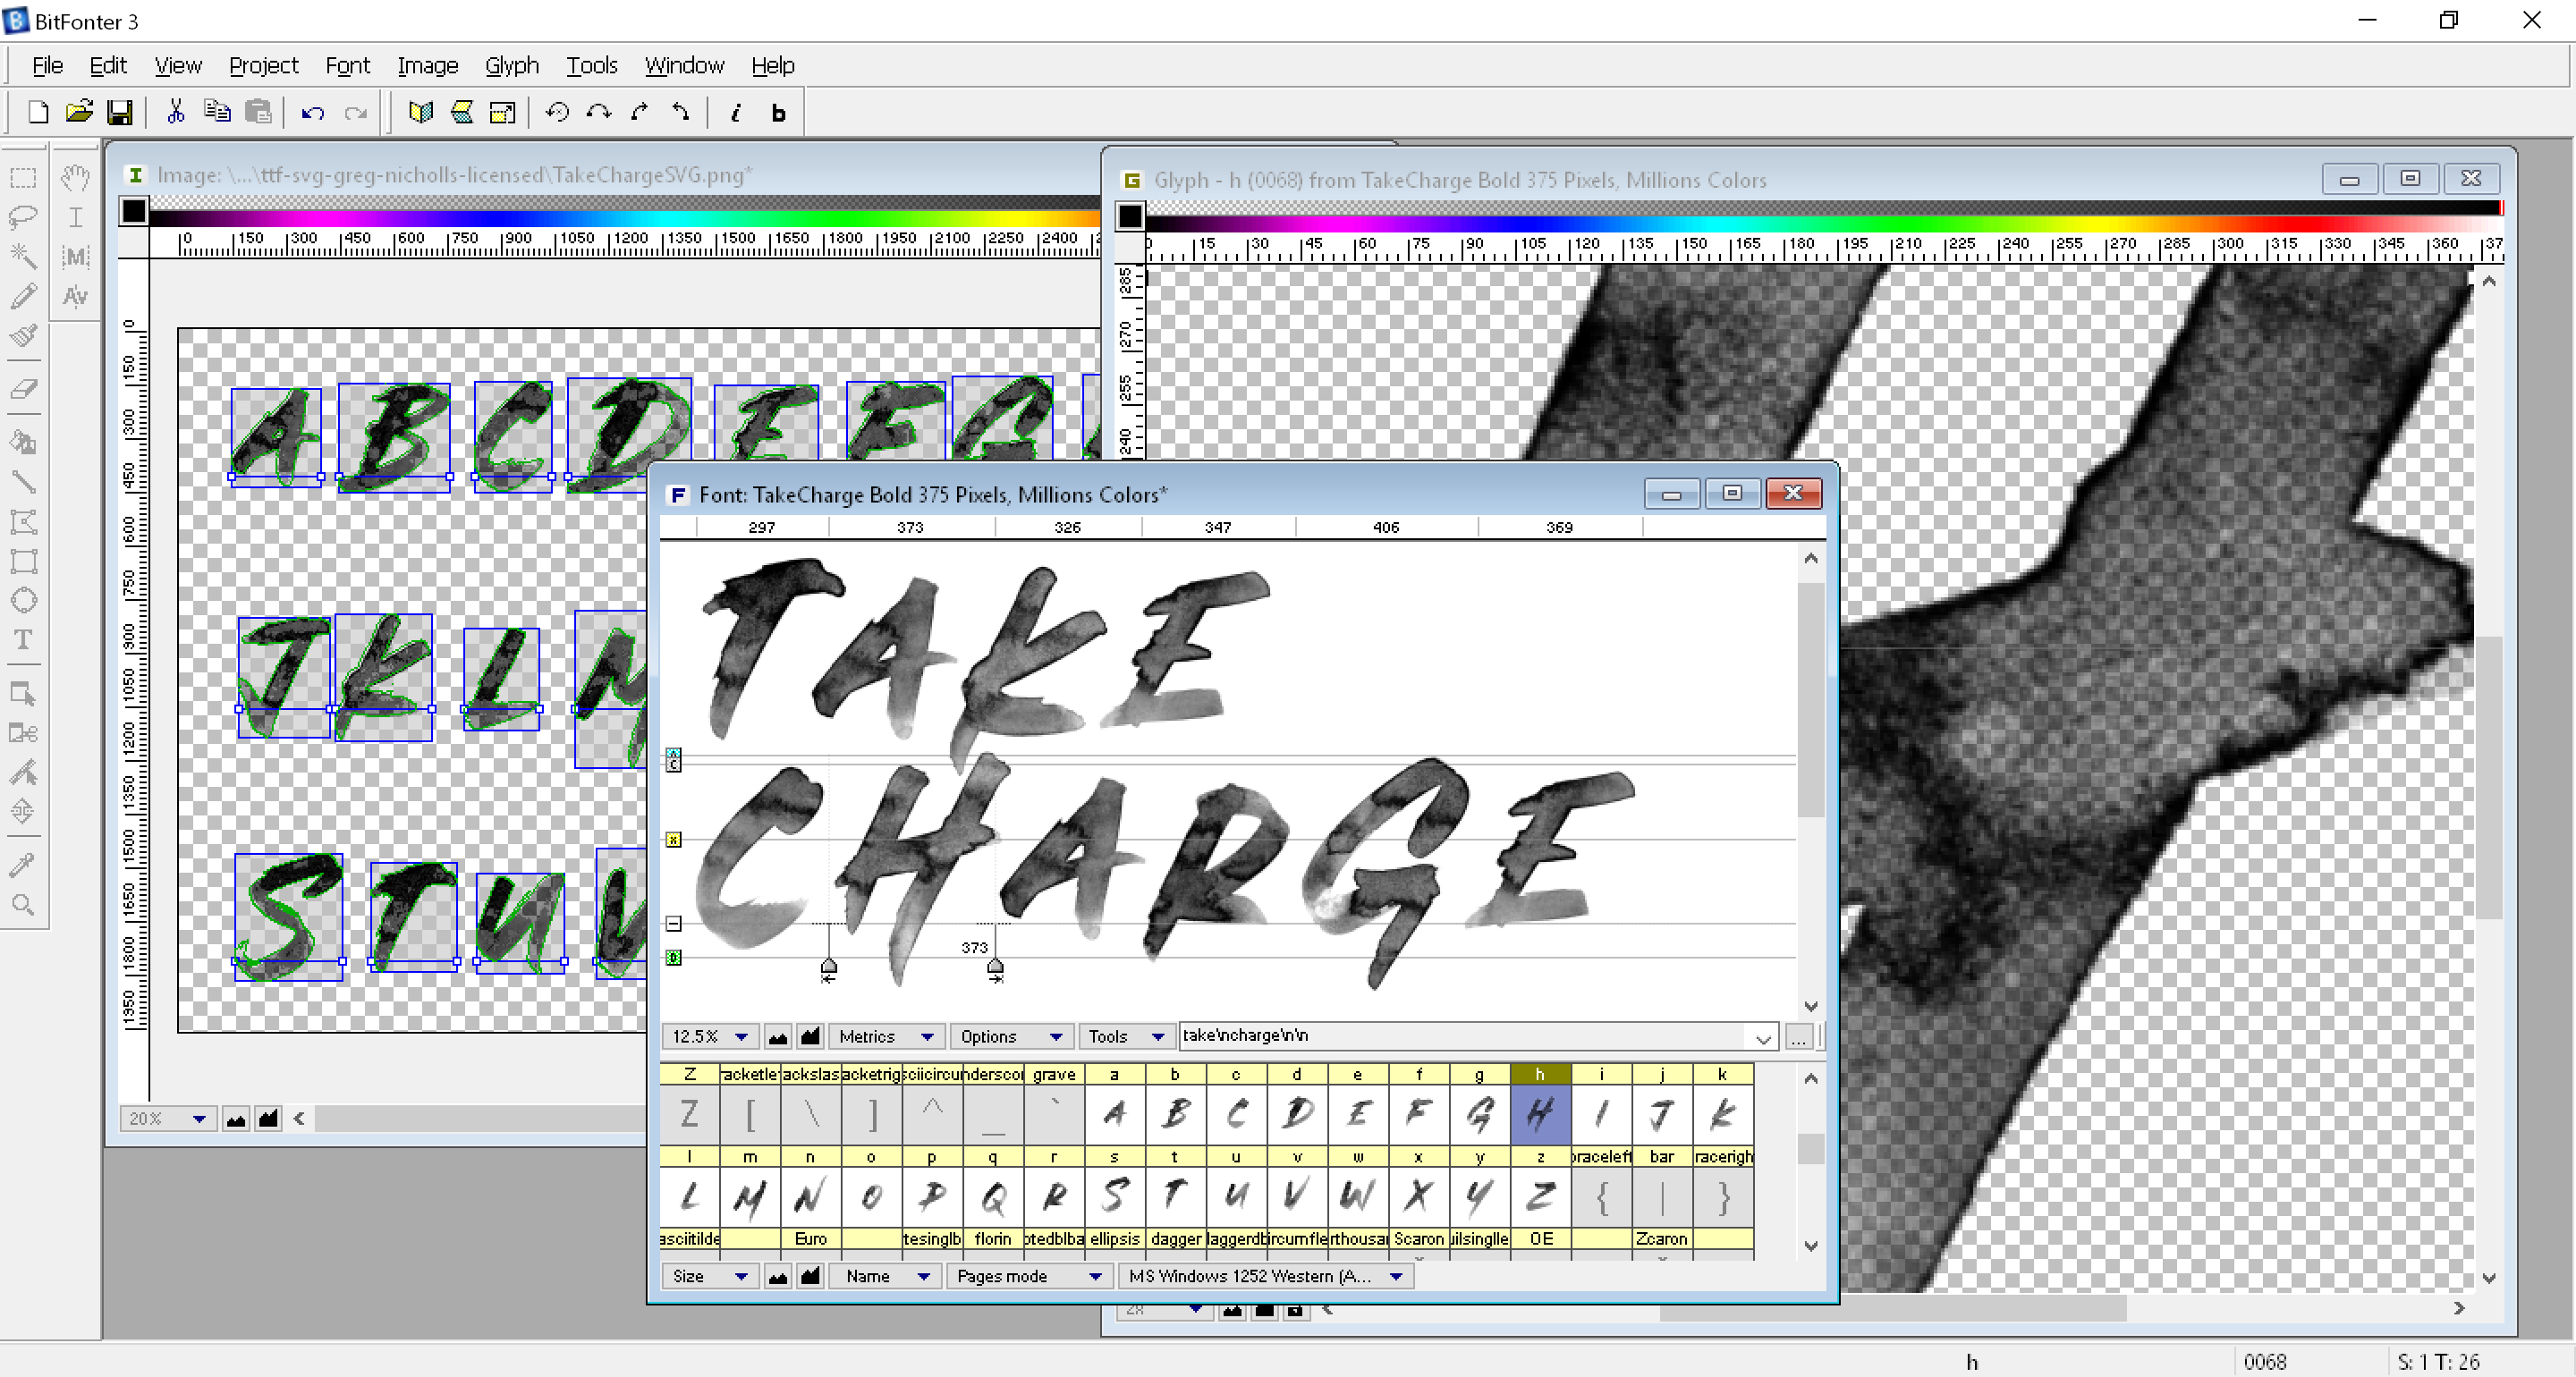Select the glyph cell for letter A

[x=1115, y=1114]
